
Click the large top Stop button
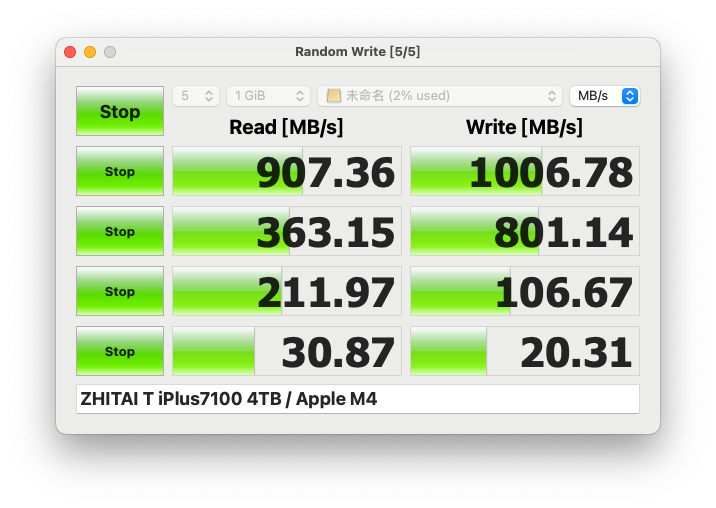pos(120,111)
